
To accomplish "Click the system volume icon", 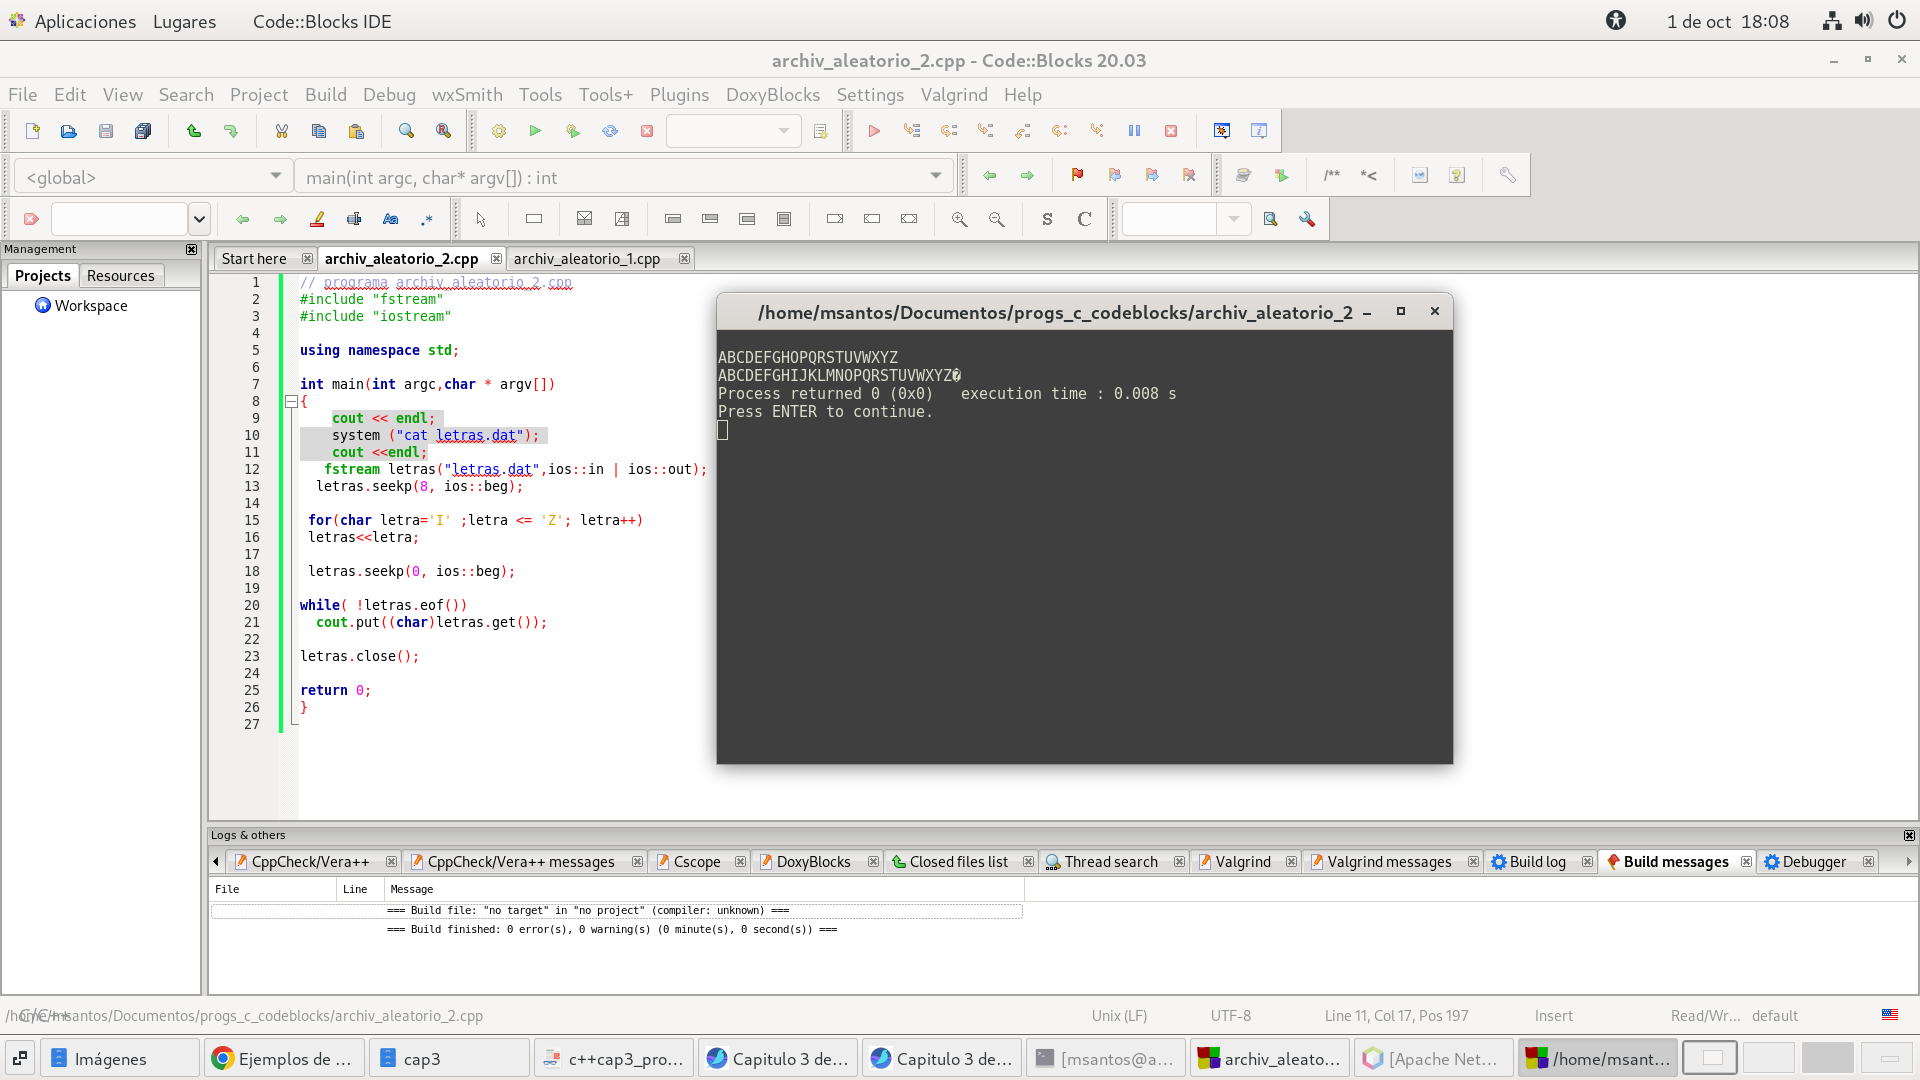I will 1863,20.
